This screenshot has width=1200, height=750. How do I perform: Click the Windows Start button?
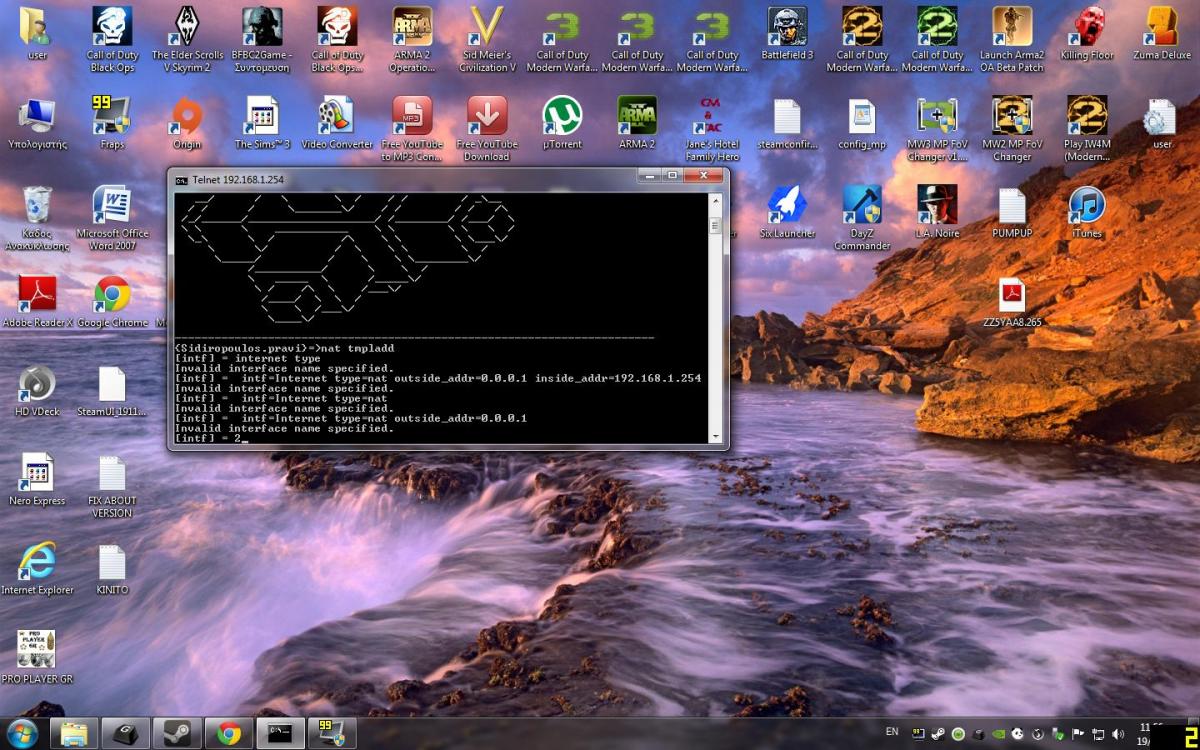click(x=22, y=733)
